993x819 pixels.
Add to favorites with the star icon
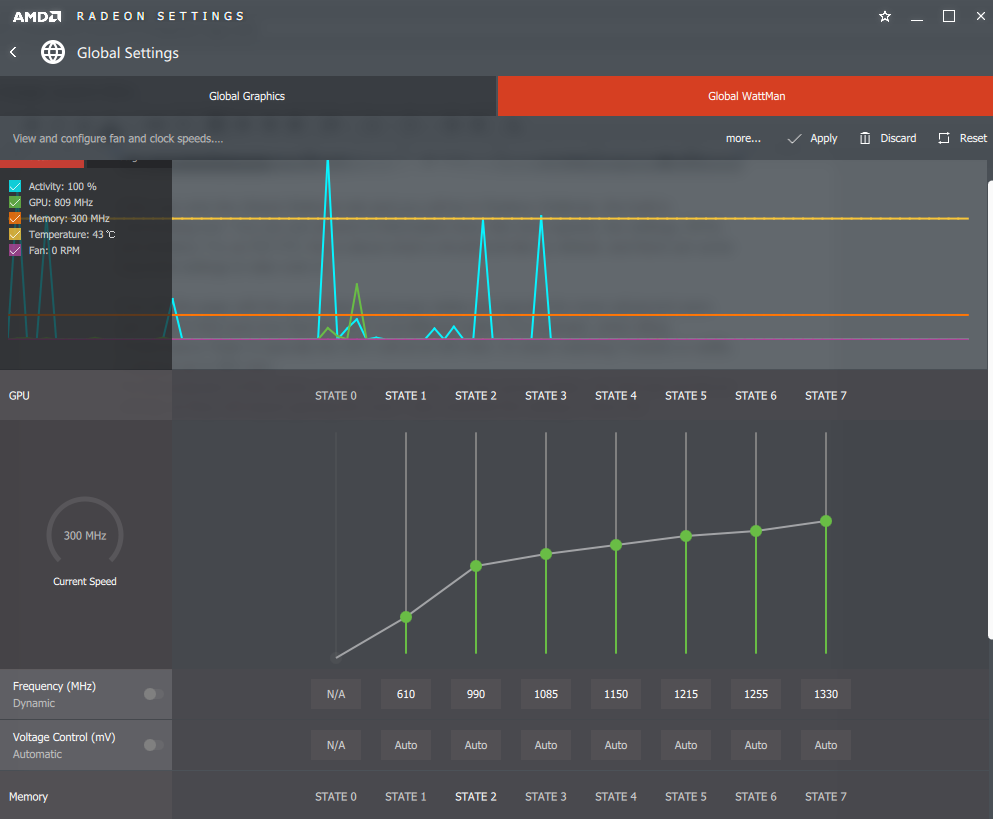(885, 16)
